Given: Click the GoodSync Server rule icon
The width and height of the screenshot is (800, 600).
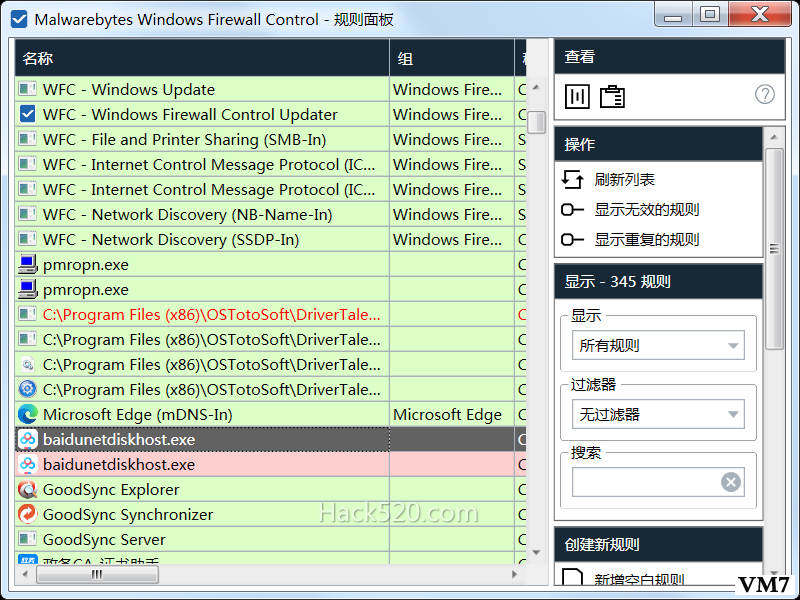Looking at the screenshot, I should click(28, 539).
